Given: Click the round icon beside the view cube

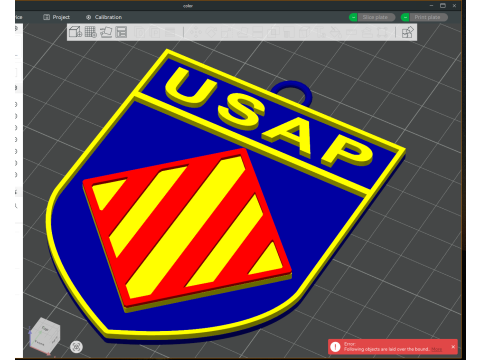Looking at the screenshot, I should 76,347.
